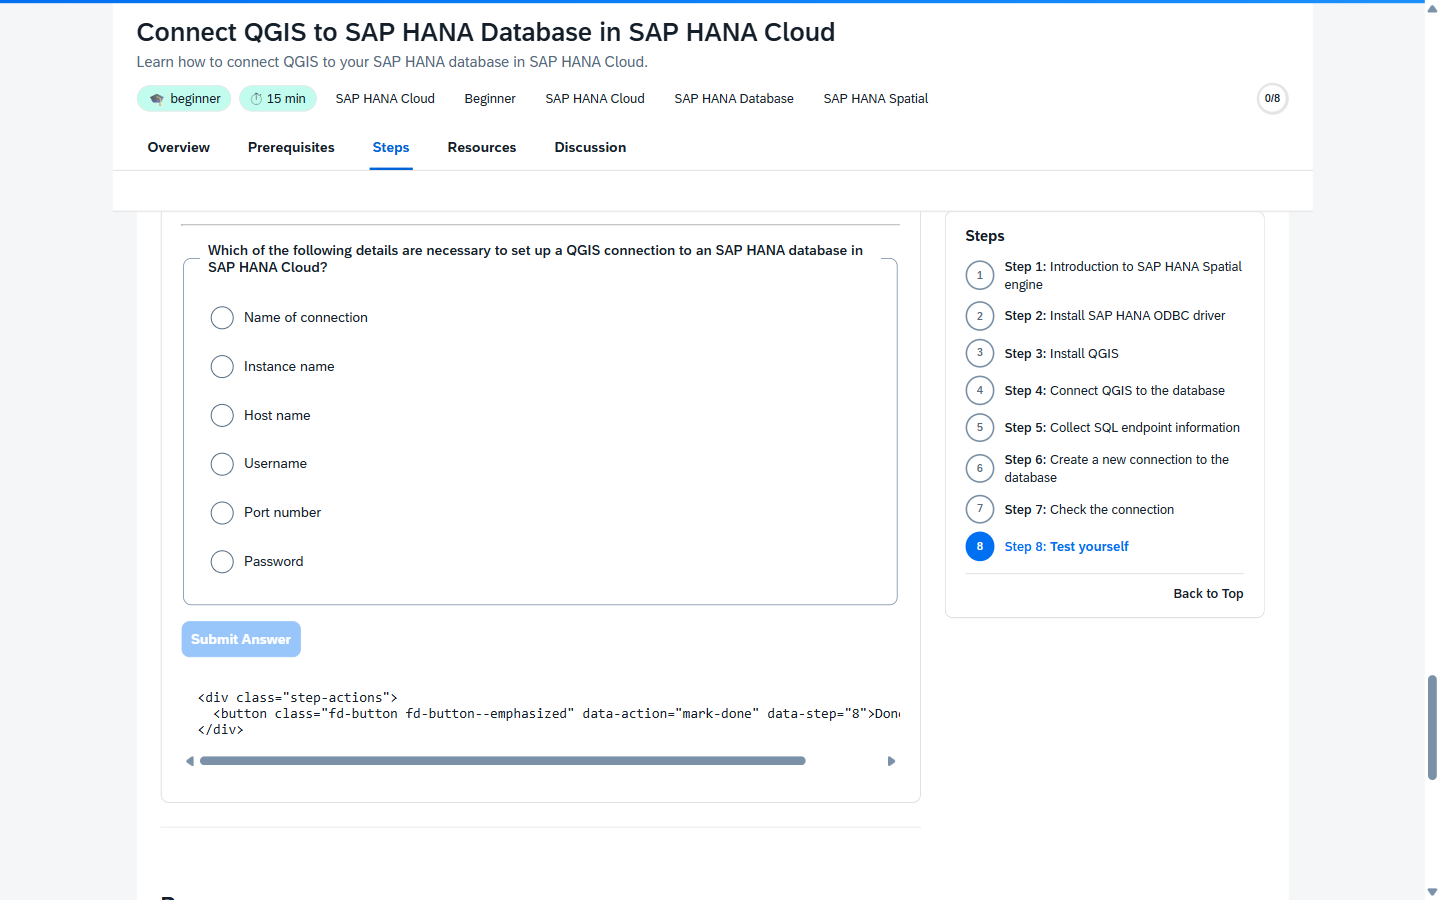The height and width of the screenshot is (900, 1440).
Task: Click page scrollbar down arrow
Action: tap(1432, 892)
